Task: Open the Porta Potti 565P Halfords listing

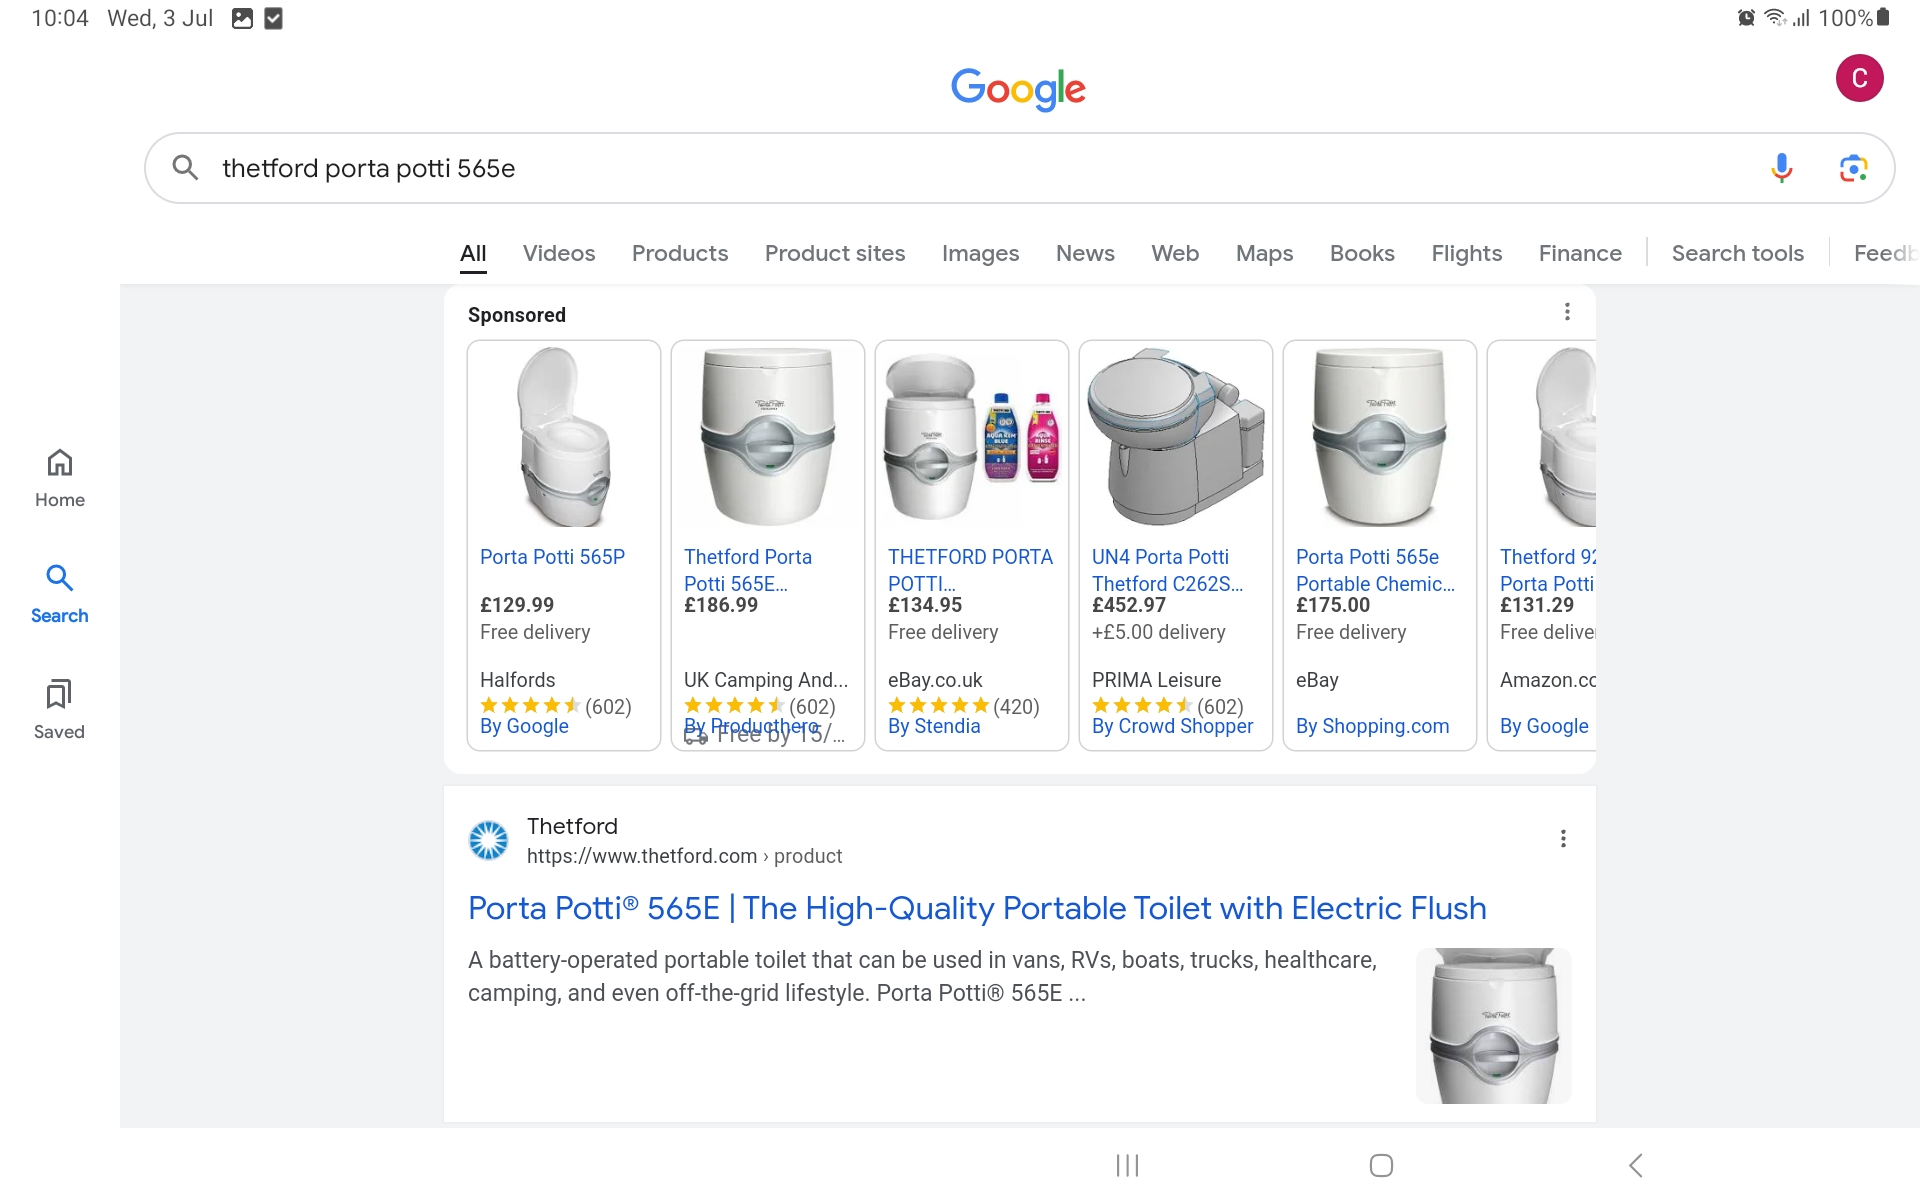Action: click(x=552, y=557)
